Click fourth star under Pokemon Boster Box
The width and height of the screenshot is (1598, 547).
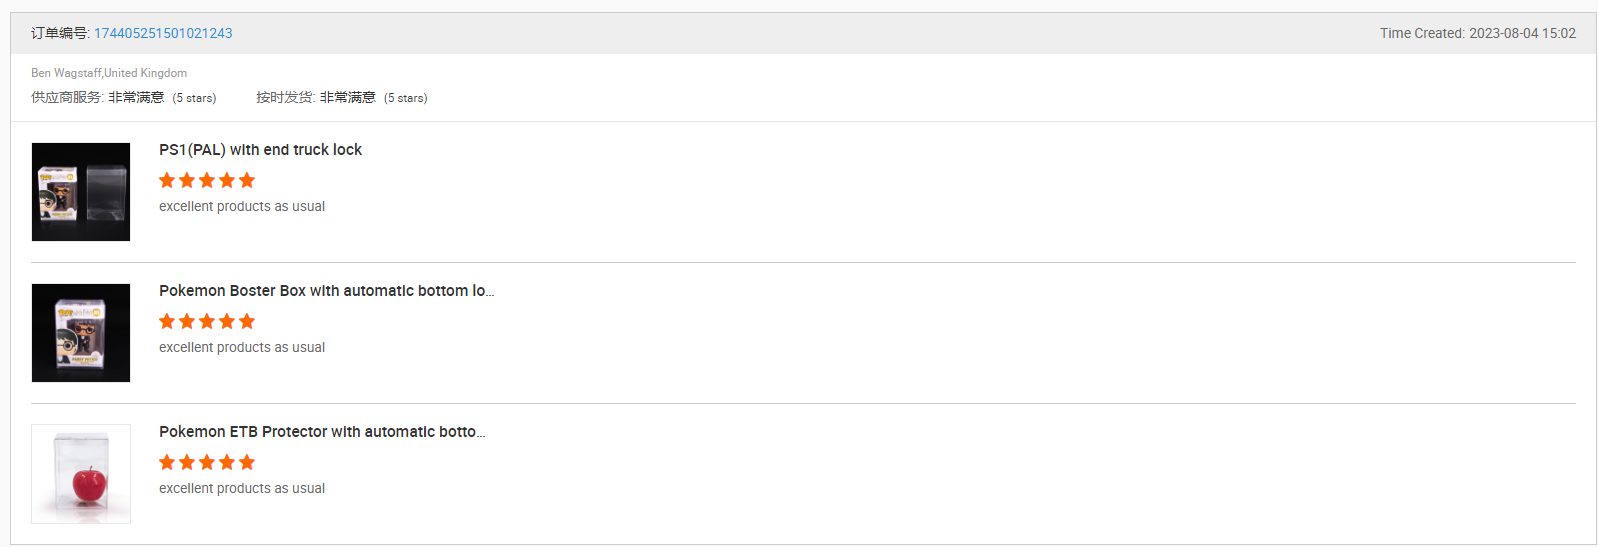[x=227, y=321]
